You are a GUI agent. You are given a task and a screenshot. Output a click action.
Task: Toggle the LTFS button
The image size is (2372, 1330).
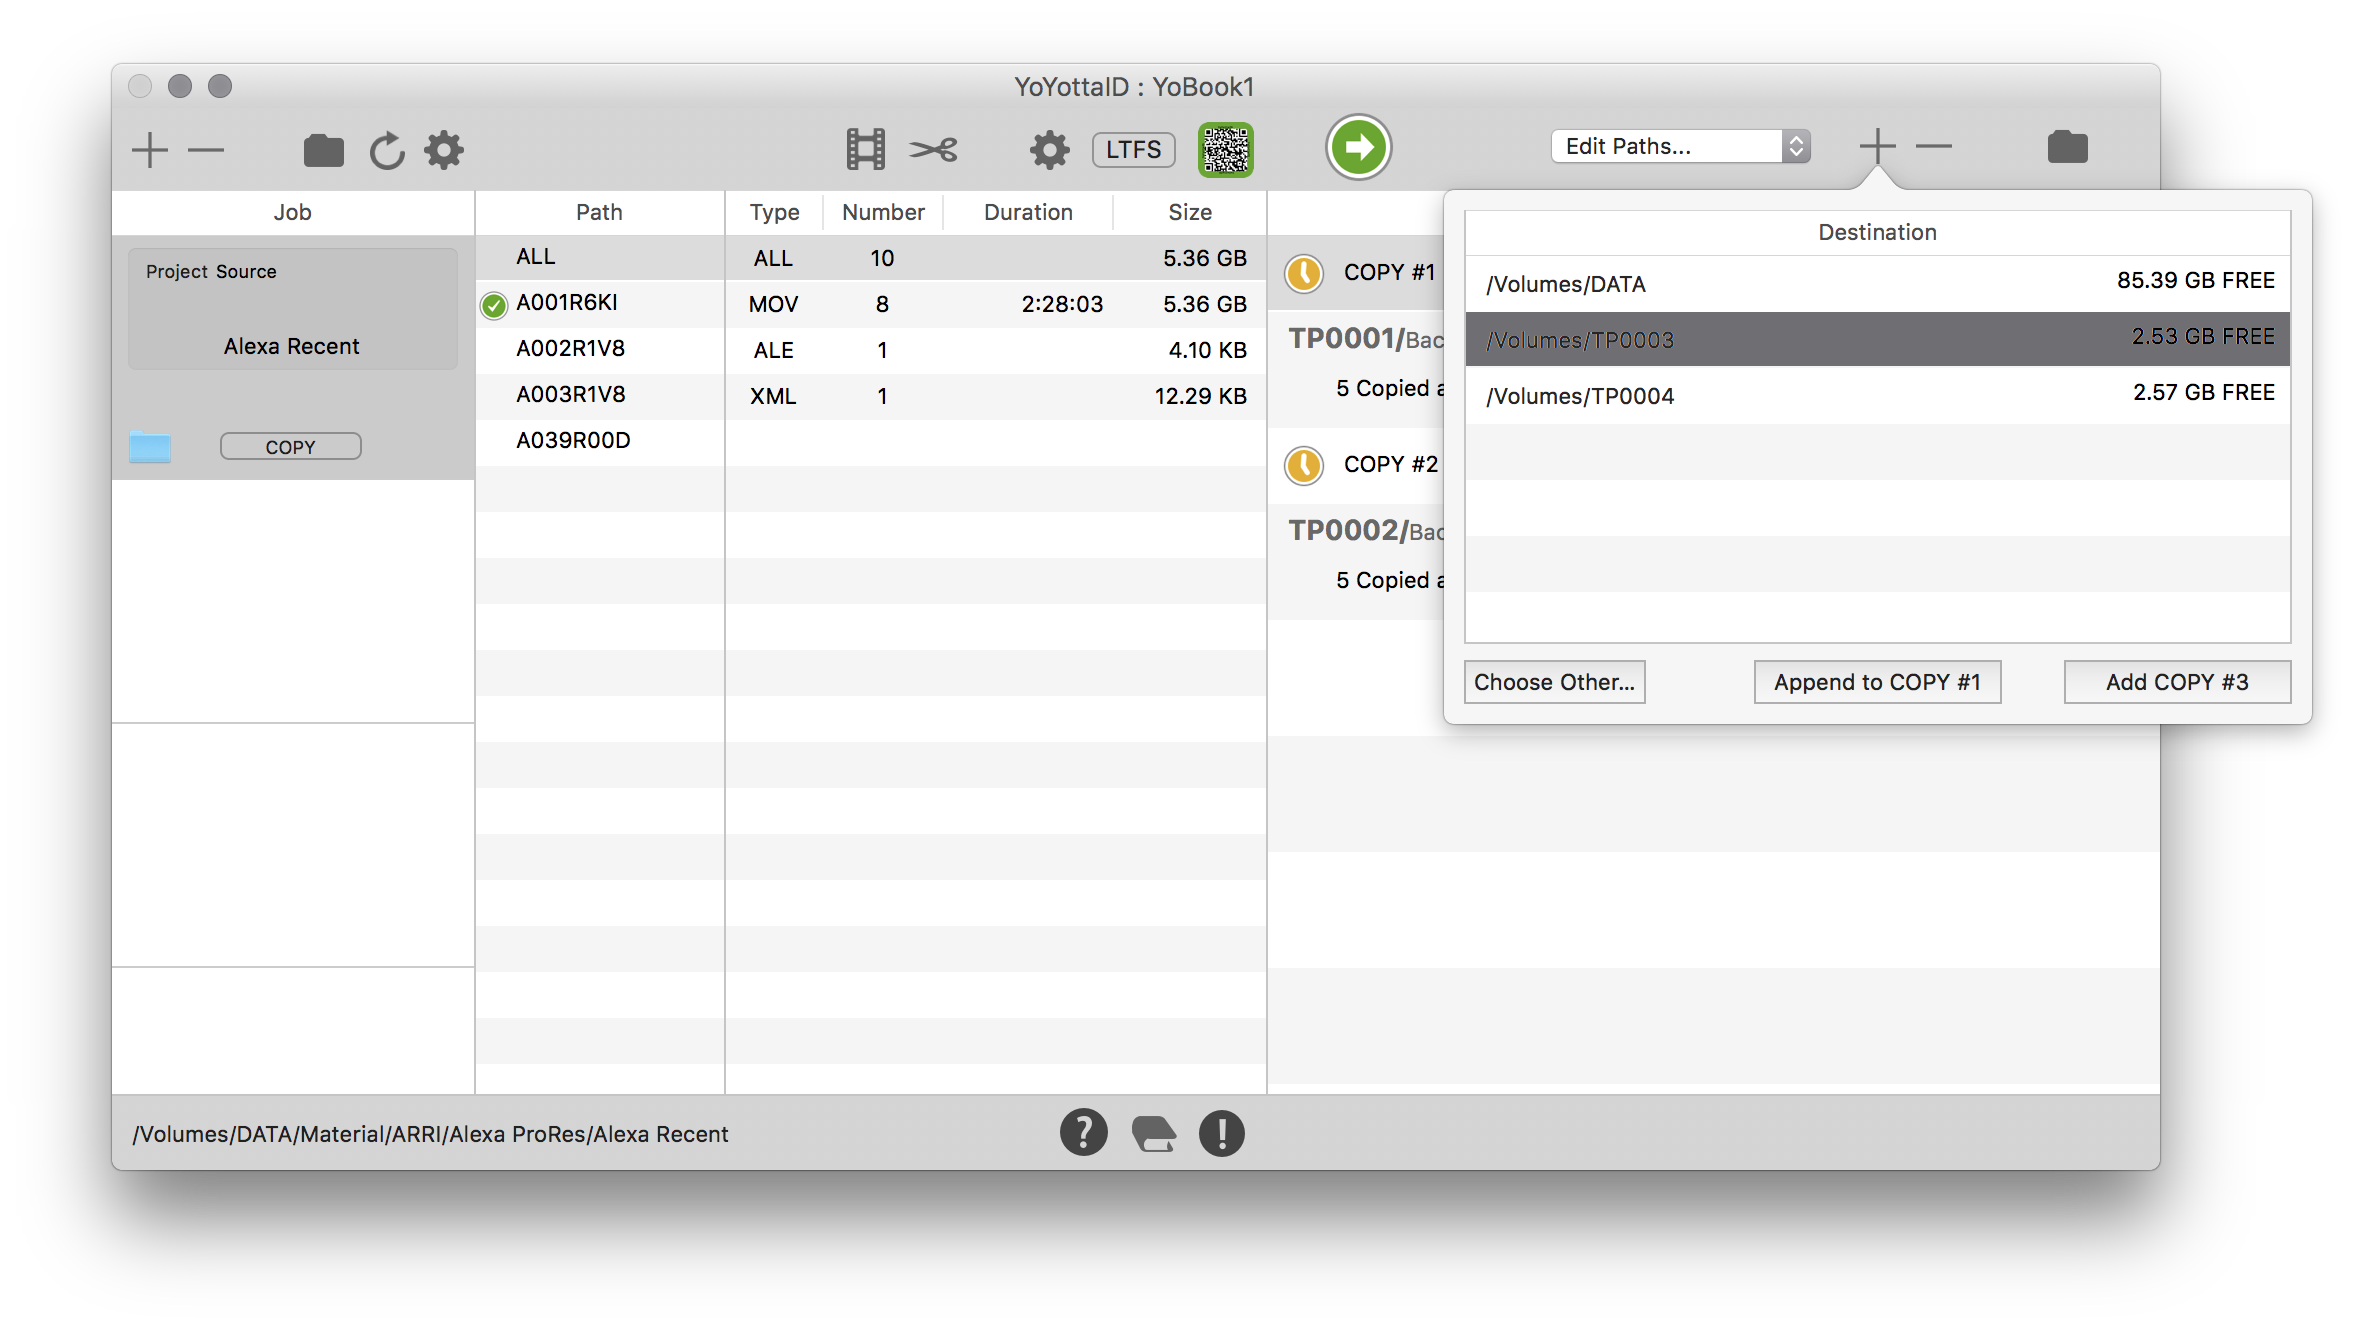tap(1133, 149)
